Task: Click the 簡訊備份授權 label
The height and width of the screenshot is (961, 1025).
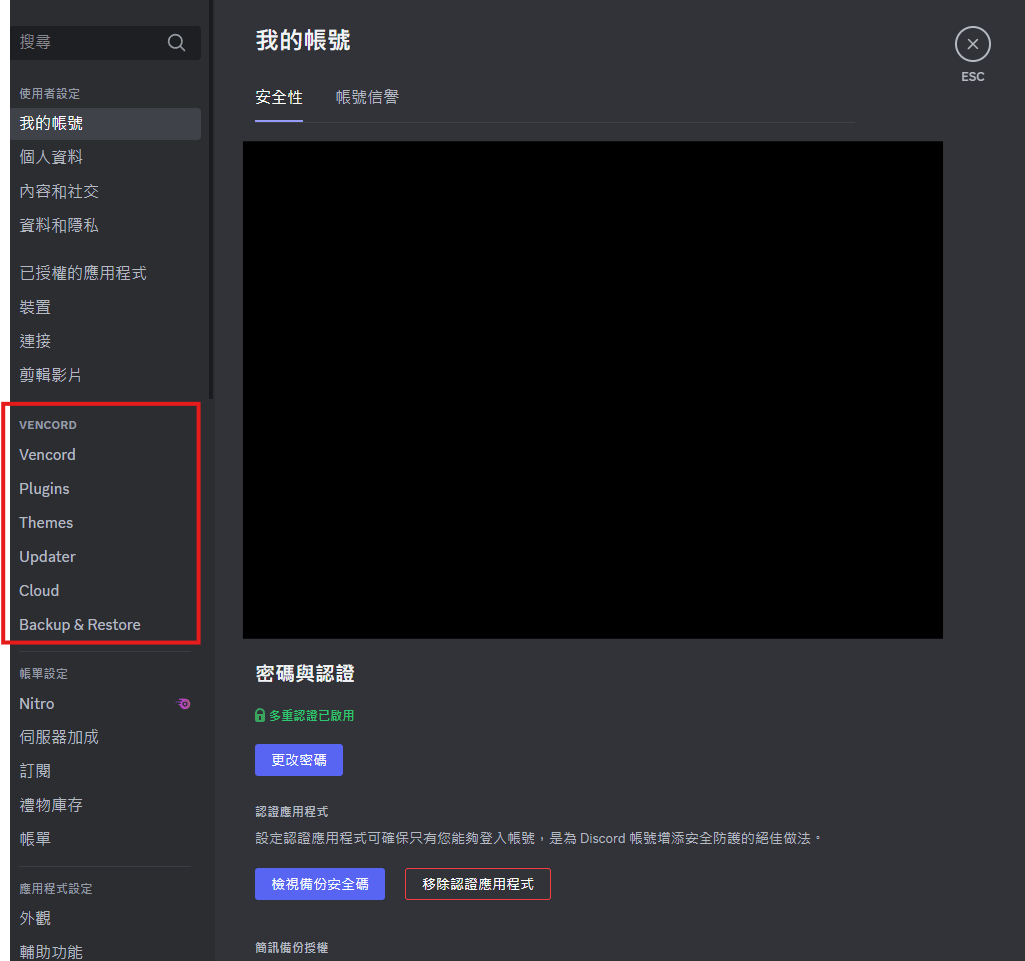Action: click(x=292, y=947)
